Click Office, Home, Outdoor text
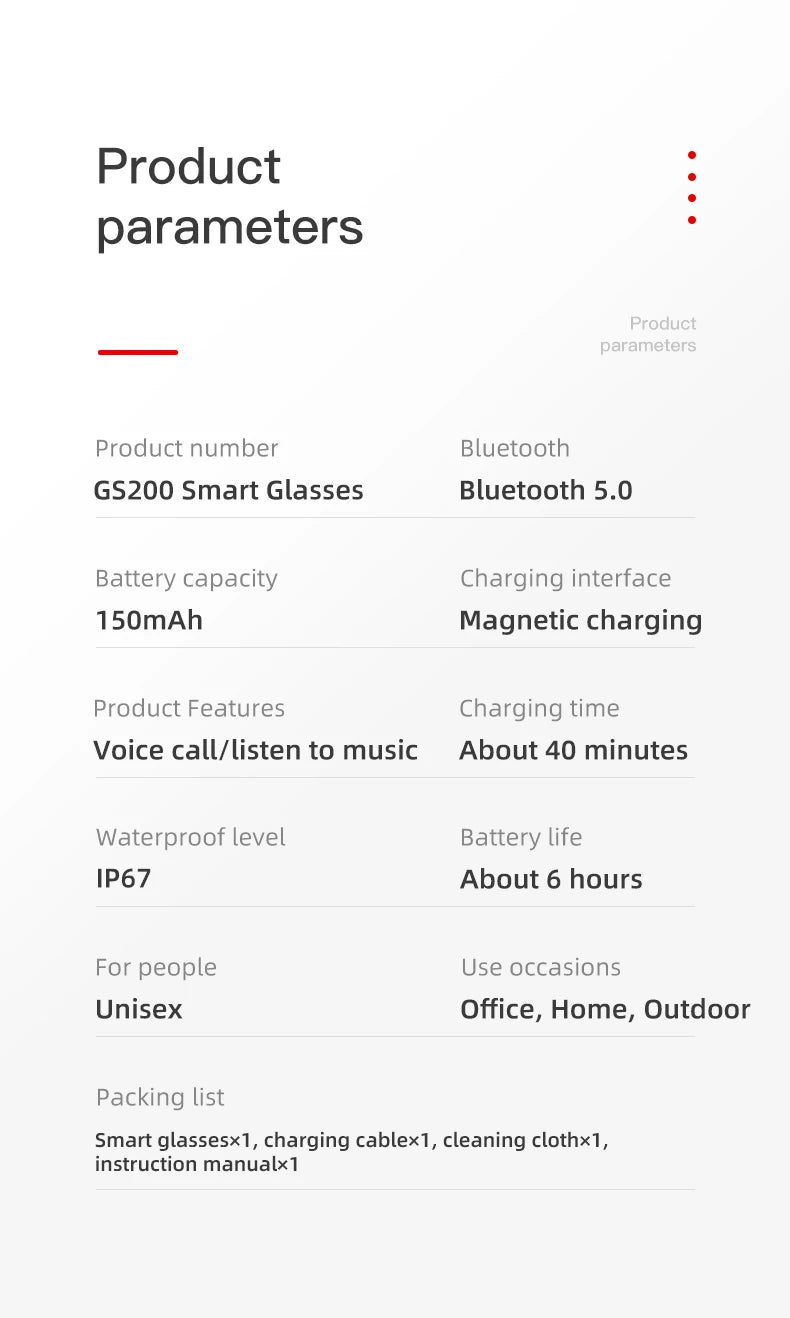Screen dimensions: 790x1318 click(605, 1009)
